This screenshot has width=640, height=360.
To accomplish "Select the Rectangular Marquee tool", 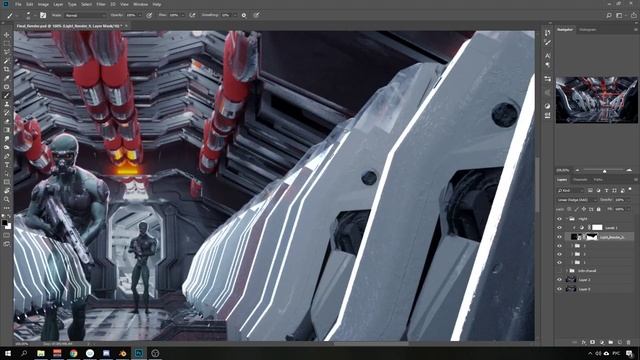I will 7,44.
